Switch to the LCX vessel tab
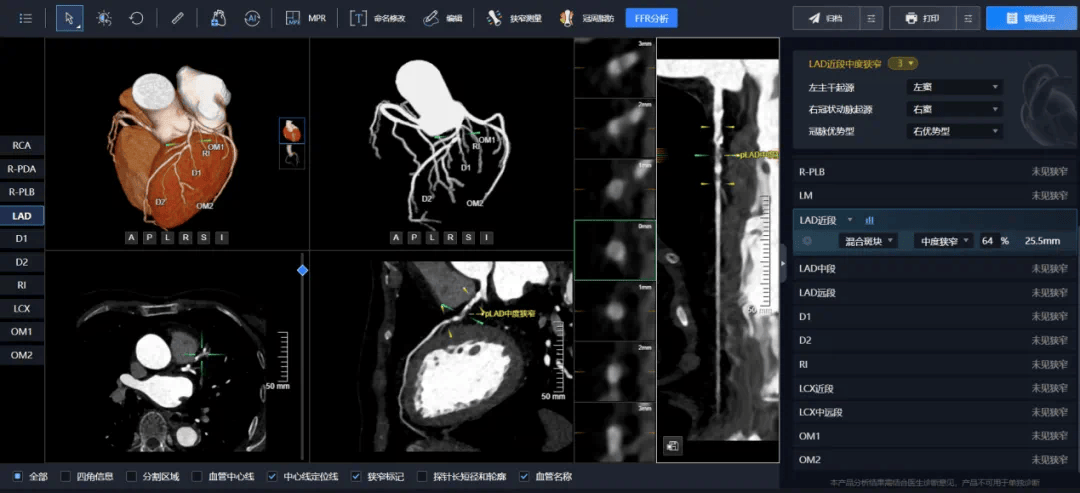 pos(22,309)
